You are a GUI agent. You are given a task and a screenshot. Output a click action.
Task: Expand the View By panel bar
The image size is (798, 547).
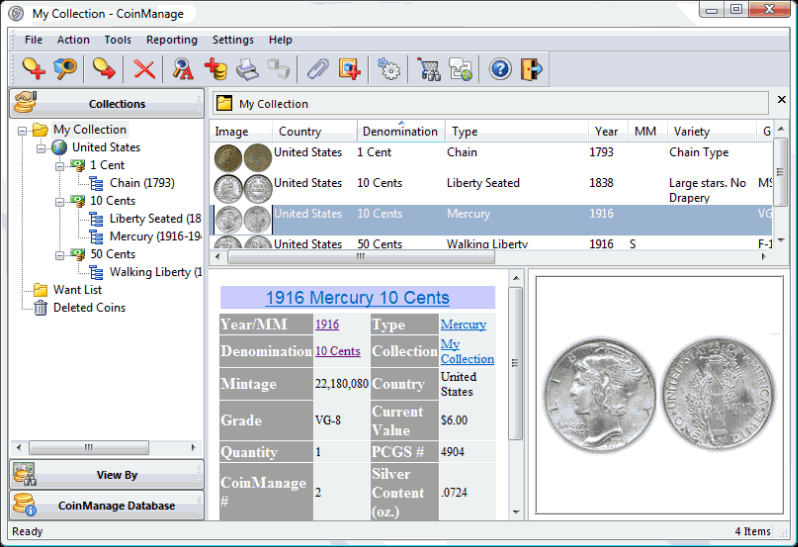pos(106,475)
